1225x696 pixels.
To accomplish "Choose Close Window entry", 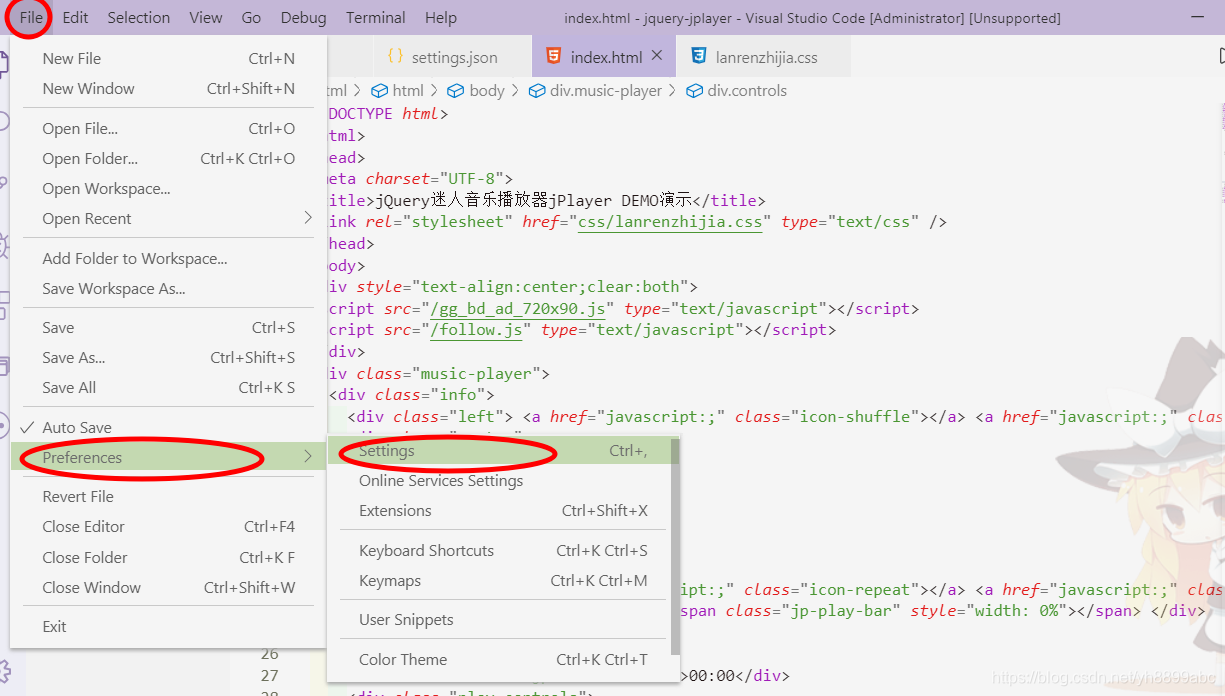I will pos(168,588).
